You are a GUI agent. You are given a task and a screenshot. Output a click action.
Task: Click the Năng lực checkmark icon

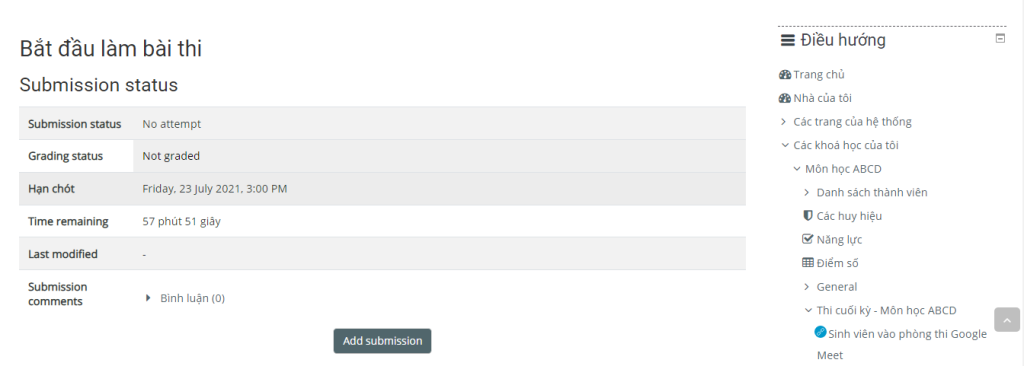(808, 239)
